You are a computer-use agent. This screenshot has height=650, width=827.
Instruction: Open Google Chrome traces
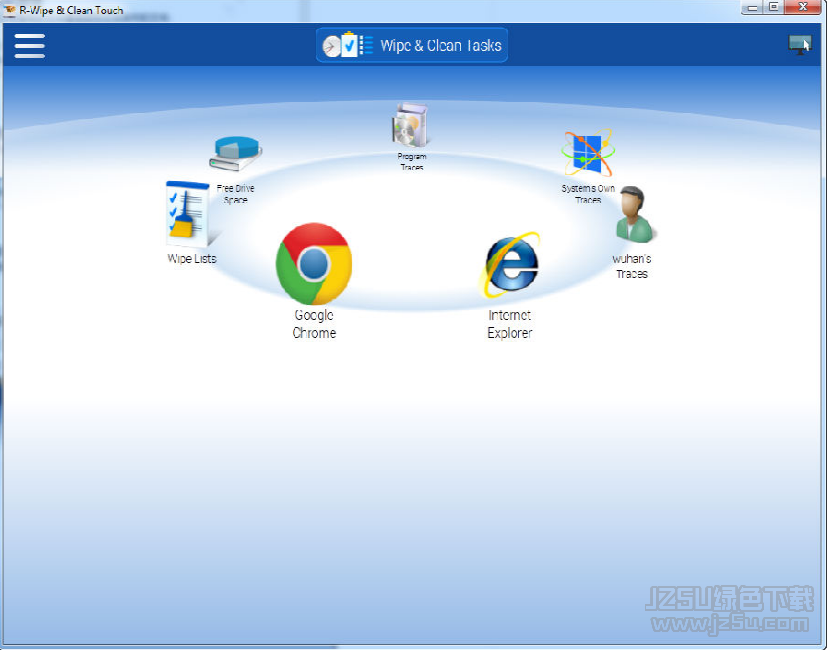point(314,263)
